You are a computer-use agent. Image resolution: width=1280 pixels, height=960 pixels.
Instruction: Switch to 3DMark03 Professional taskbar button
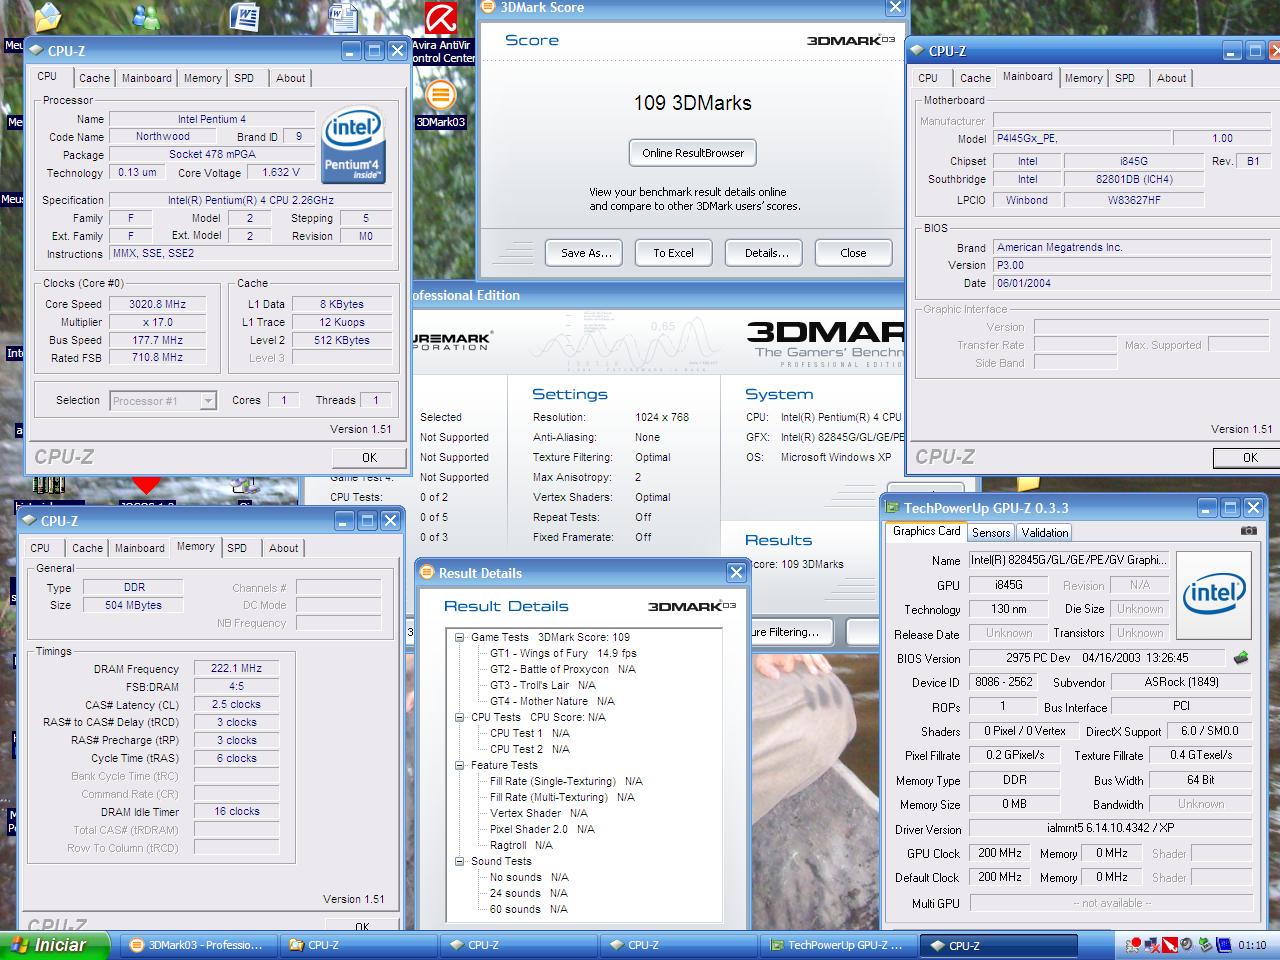197,945
